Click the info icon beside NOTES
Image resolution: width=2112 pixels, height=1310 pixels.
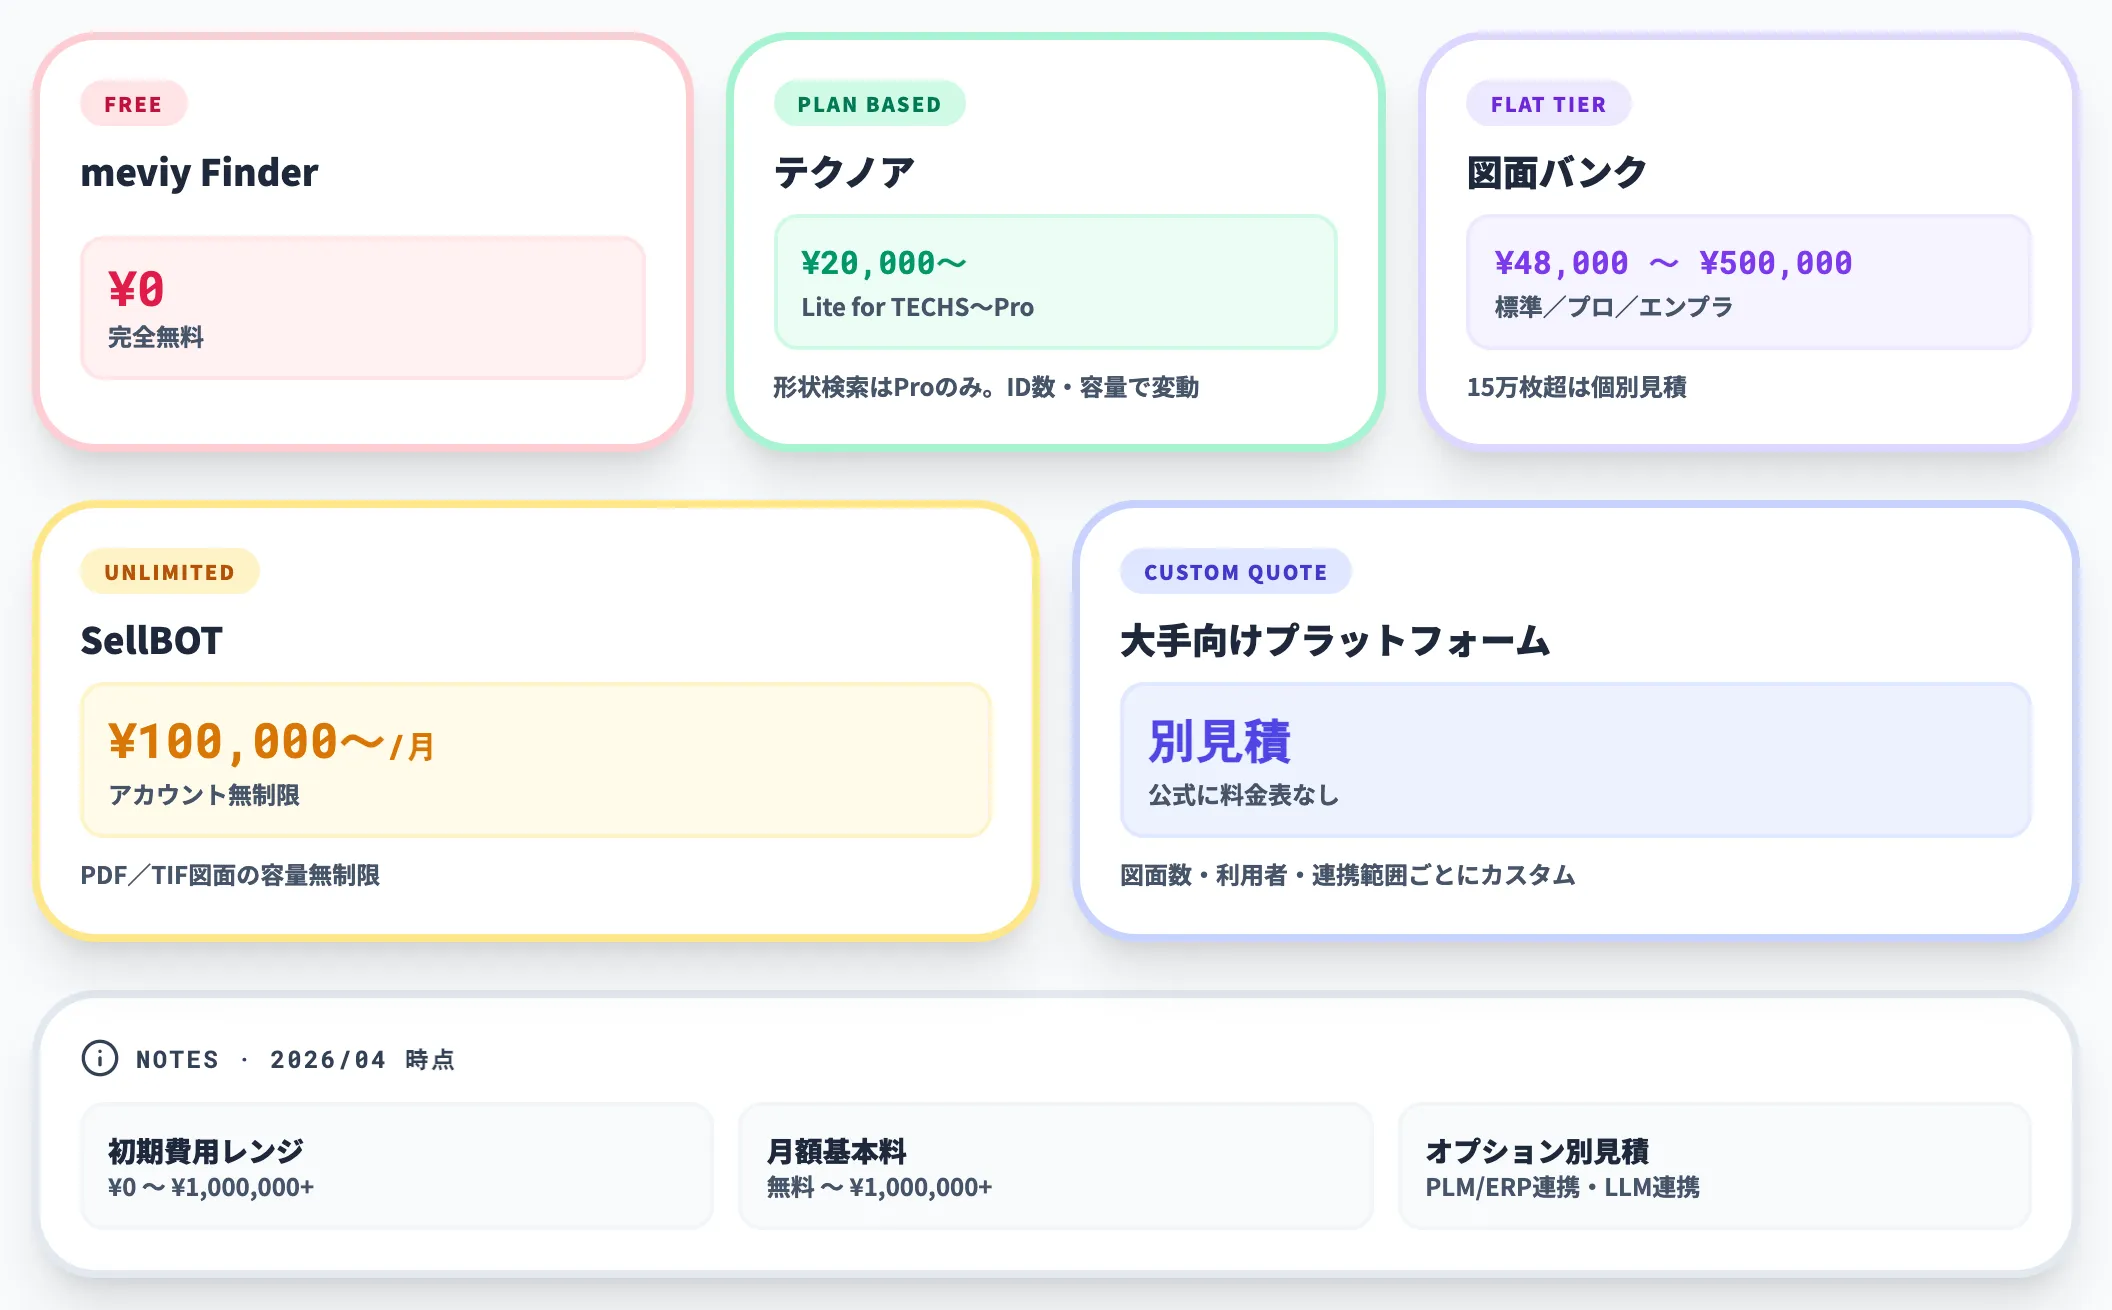coord(100,1058)
